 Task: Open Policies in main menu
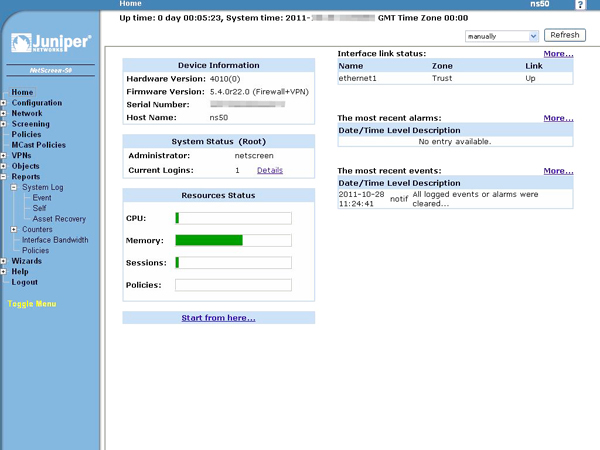[x=26, y=134]
